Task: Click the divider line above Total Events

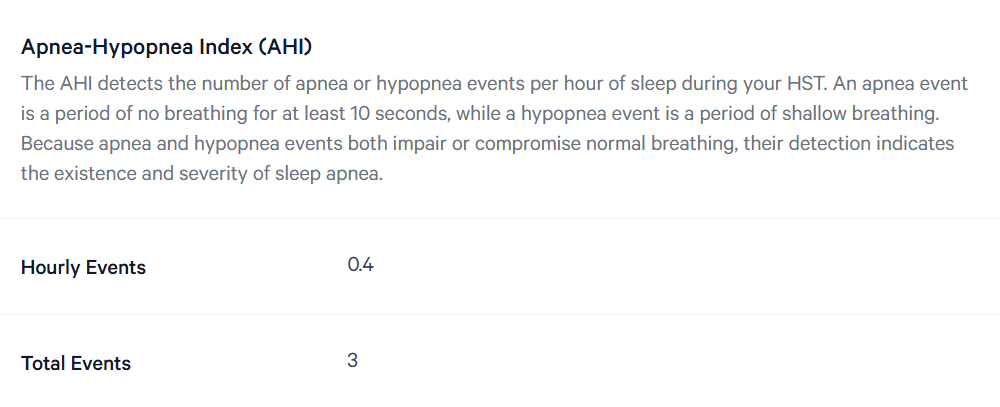Action: click(x=500, y=314)
